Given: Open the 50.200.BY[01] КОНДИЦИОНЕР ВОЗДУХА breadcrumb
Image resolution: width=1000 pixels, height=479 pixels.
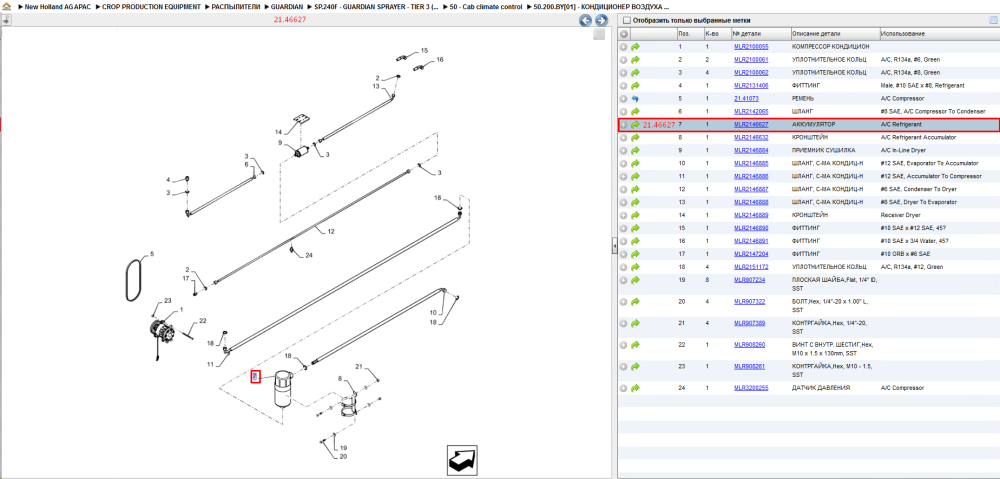Looking at the screenshot, I should 601,6.
